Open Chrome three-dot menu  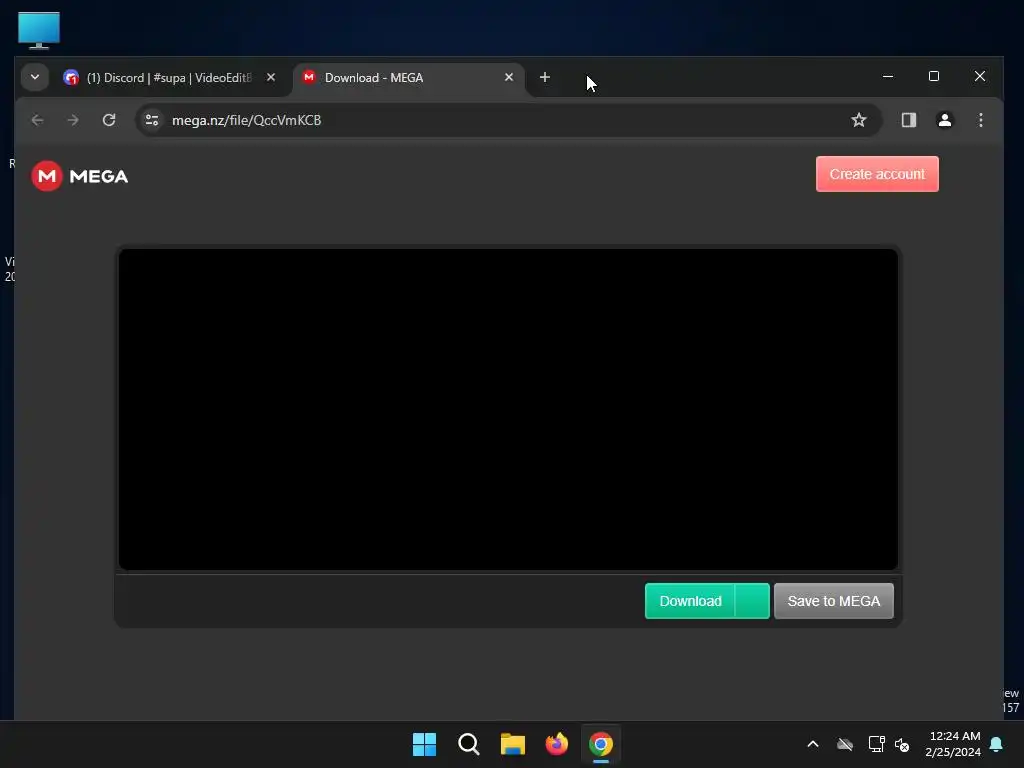(x=980, y=120)
